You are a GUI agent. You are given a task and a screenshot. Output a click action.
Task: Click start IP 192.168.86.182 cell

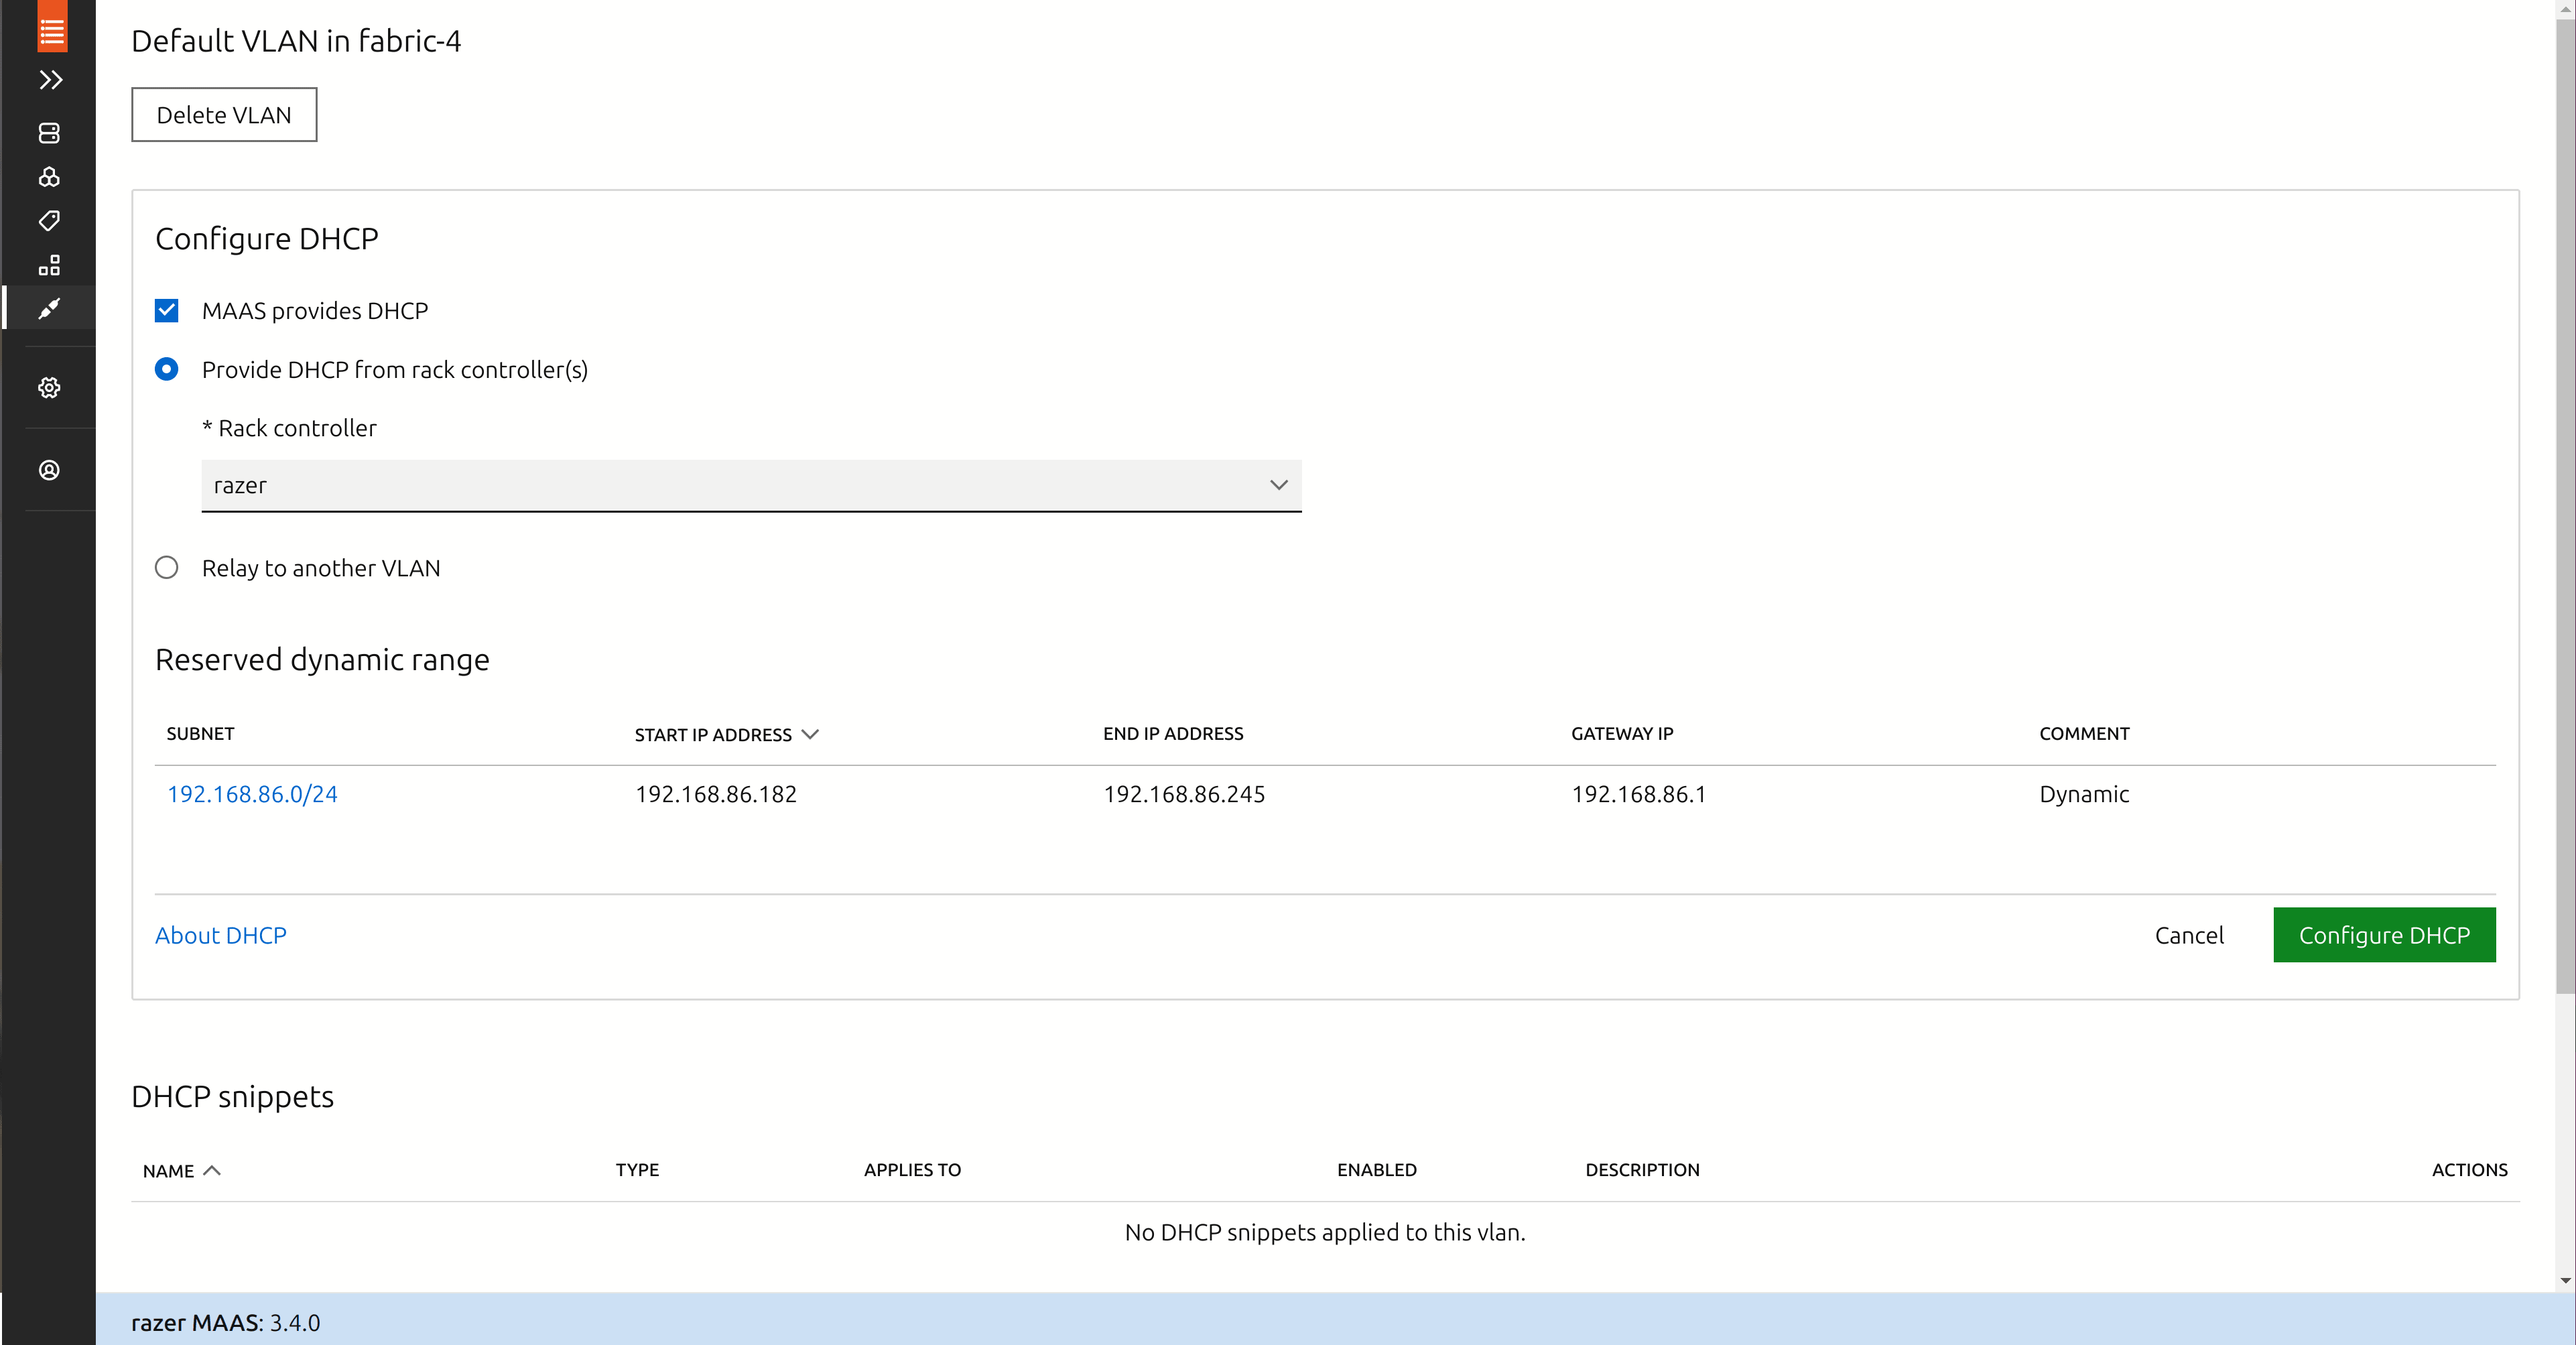point(716,794)
